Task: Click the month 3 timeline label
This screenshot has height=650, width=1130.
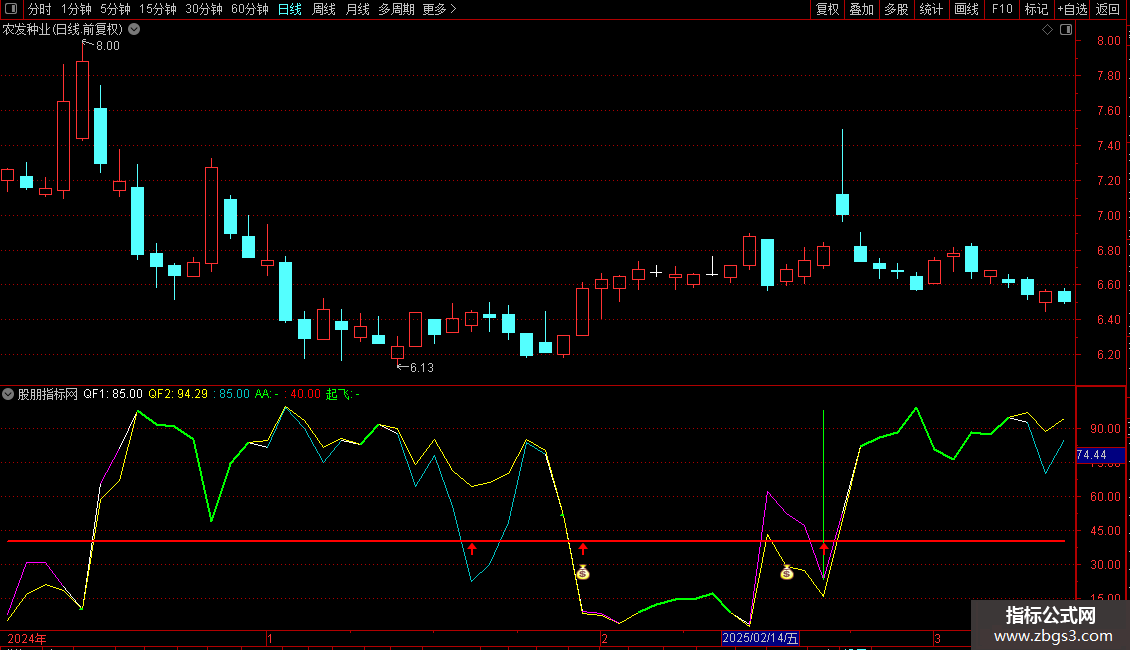Action: tap(937, 638)
